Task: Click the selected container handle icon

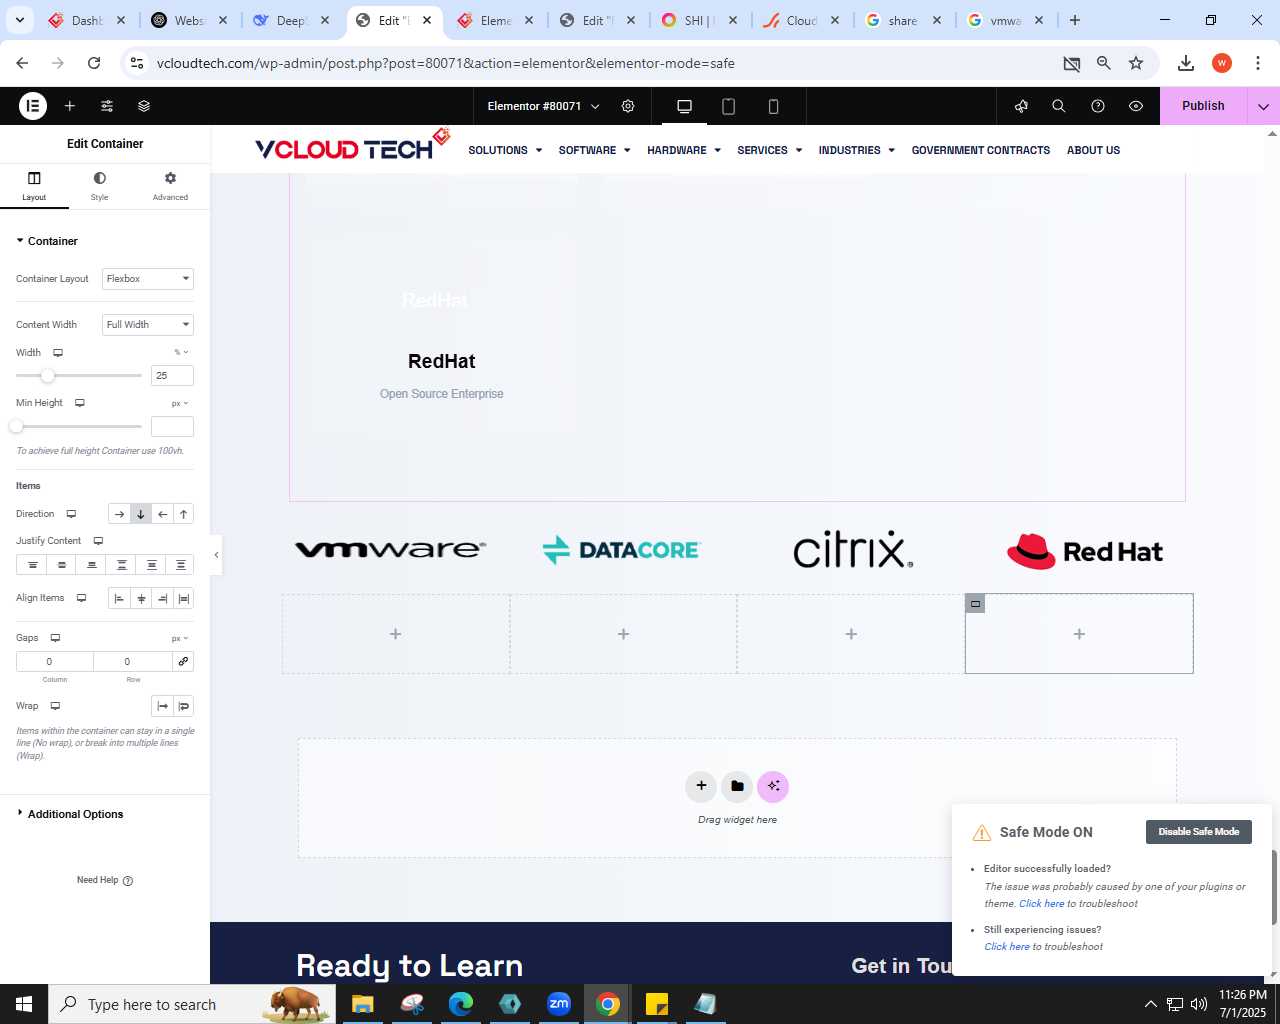Action: [975, 603]
